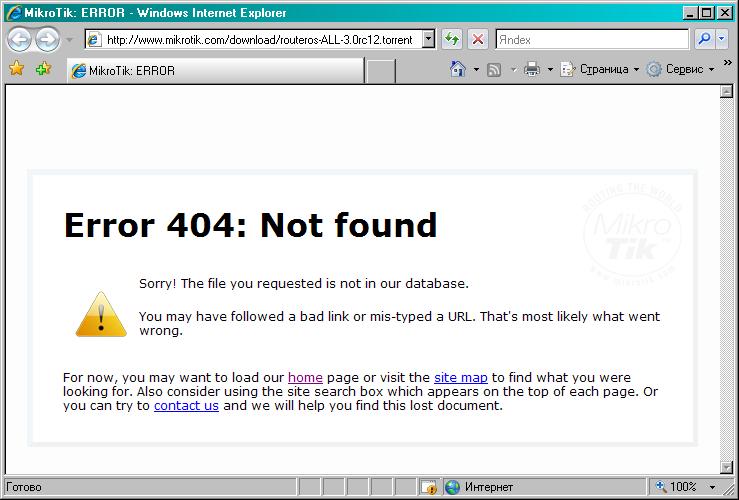Go forward with the Forward arrow button

click(x=47, y=39)
